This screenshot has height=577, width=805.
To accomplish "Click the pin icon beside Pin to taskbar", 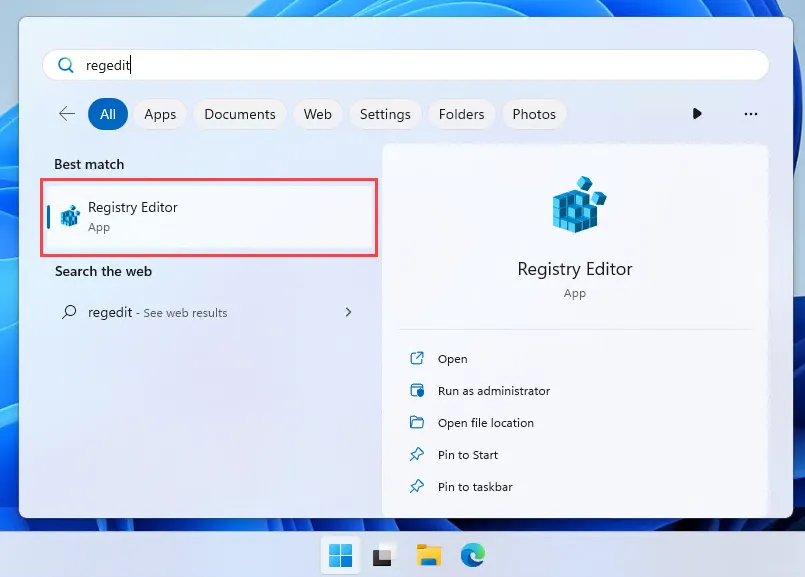I will click(417, 486).
